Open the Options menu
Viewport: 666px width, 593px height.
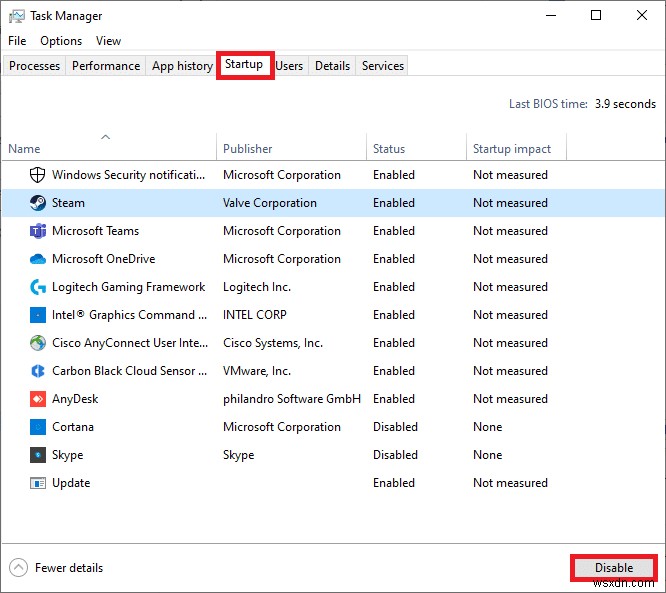(61, 41)
